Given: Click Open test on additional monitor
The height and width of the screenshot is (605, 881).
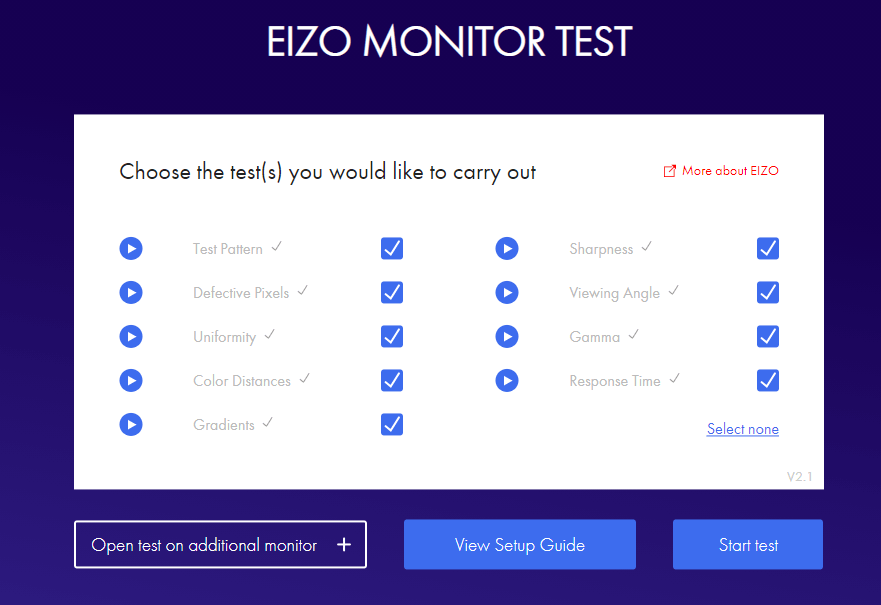Looking at the screenshot, I should [x=220, y=545].
